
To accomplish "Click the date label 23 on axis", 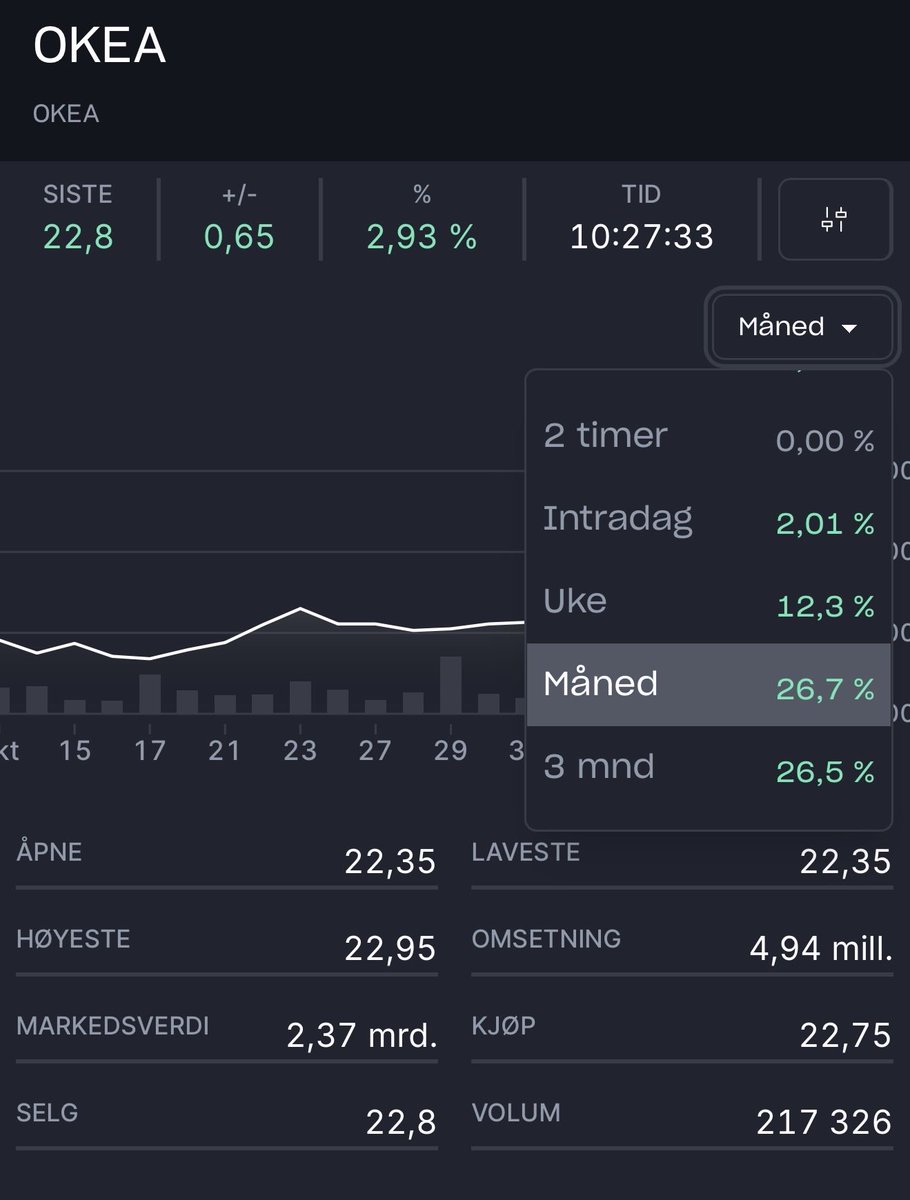I will point(300,750).
